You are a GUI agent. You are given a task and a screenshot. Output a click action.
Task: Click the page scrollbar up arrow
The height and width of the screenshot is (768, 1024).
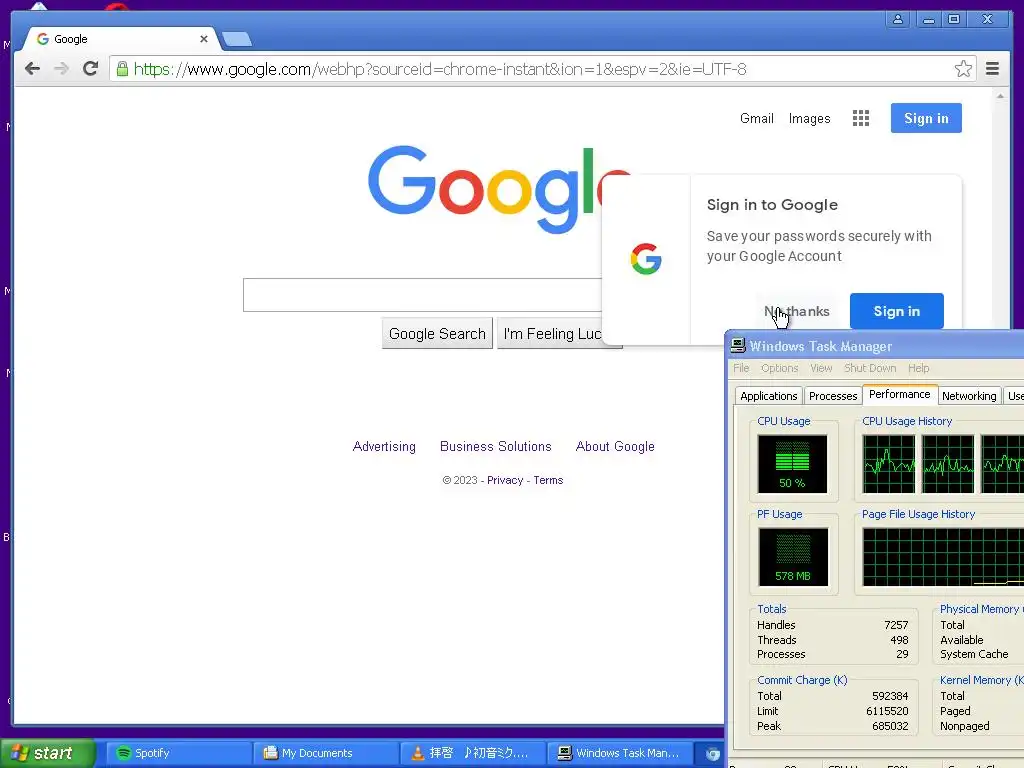1000,96
